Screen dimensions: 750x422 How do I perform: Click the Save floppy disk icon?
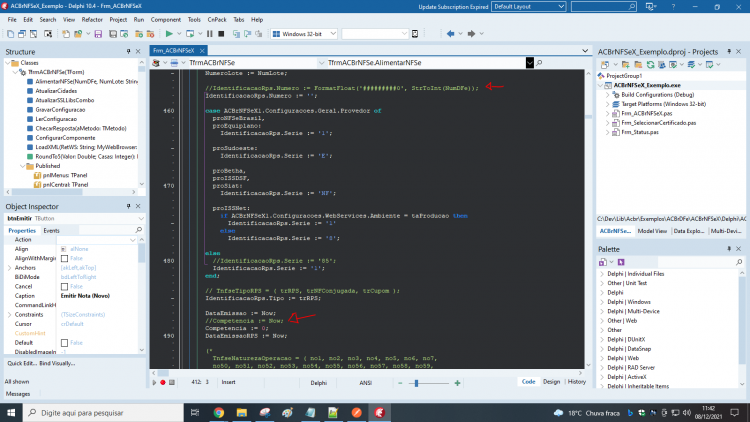[98, 34]
